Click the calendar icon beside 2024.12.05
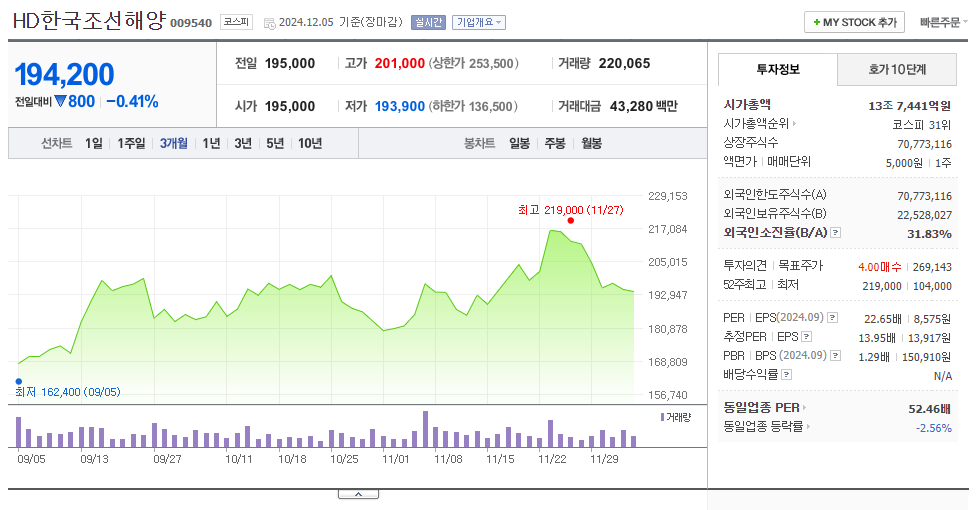977x510 pixels. pyautogui.click(x=269, y=23)
